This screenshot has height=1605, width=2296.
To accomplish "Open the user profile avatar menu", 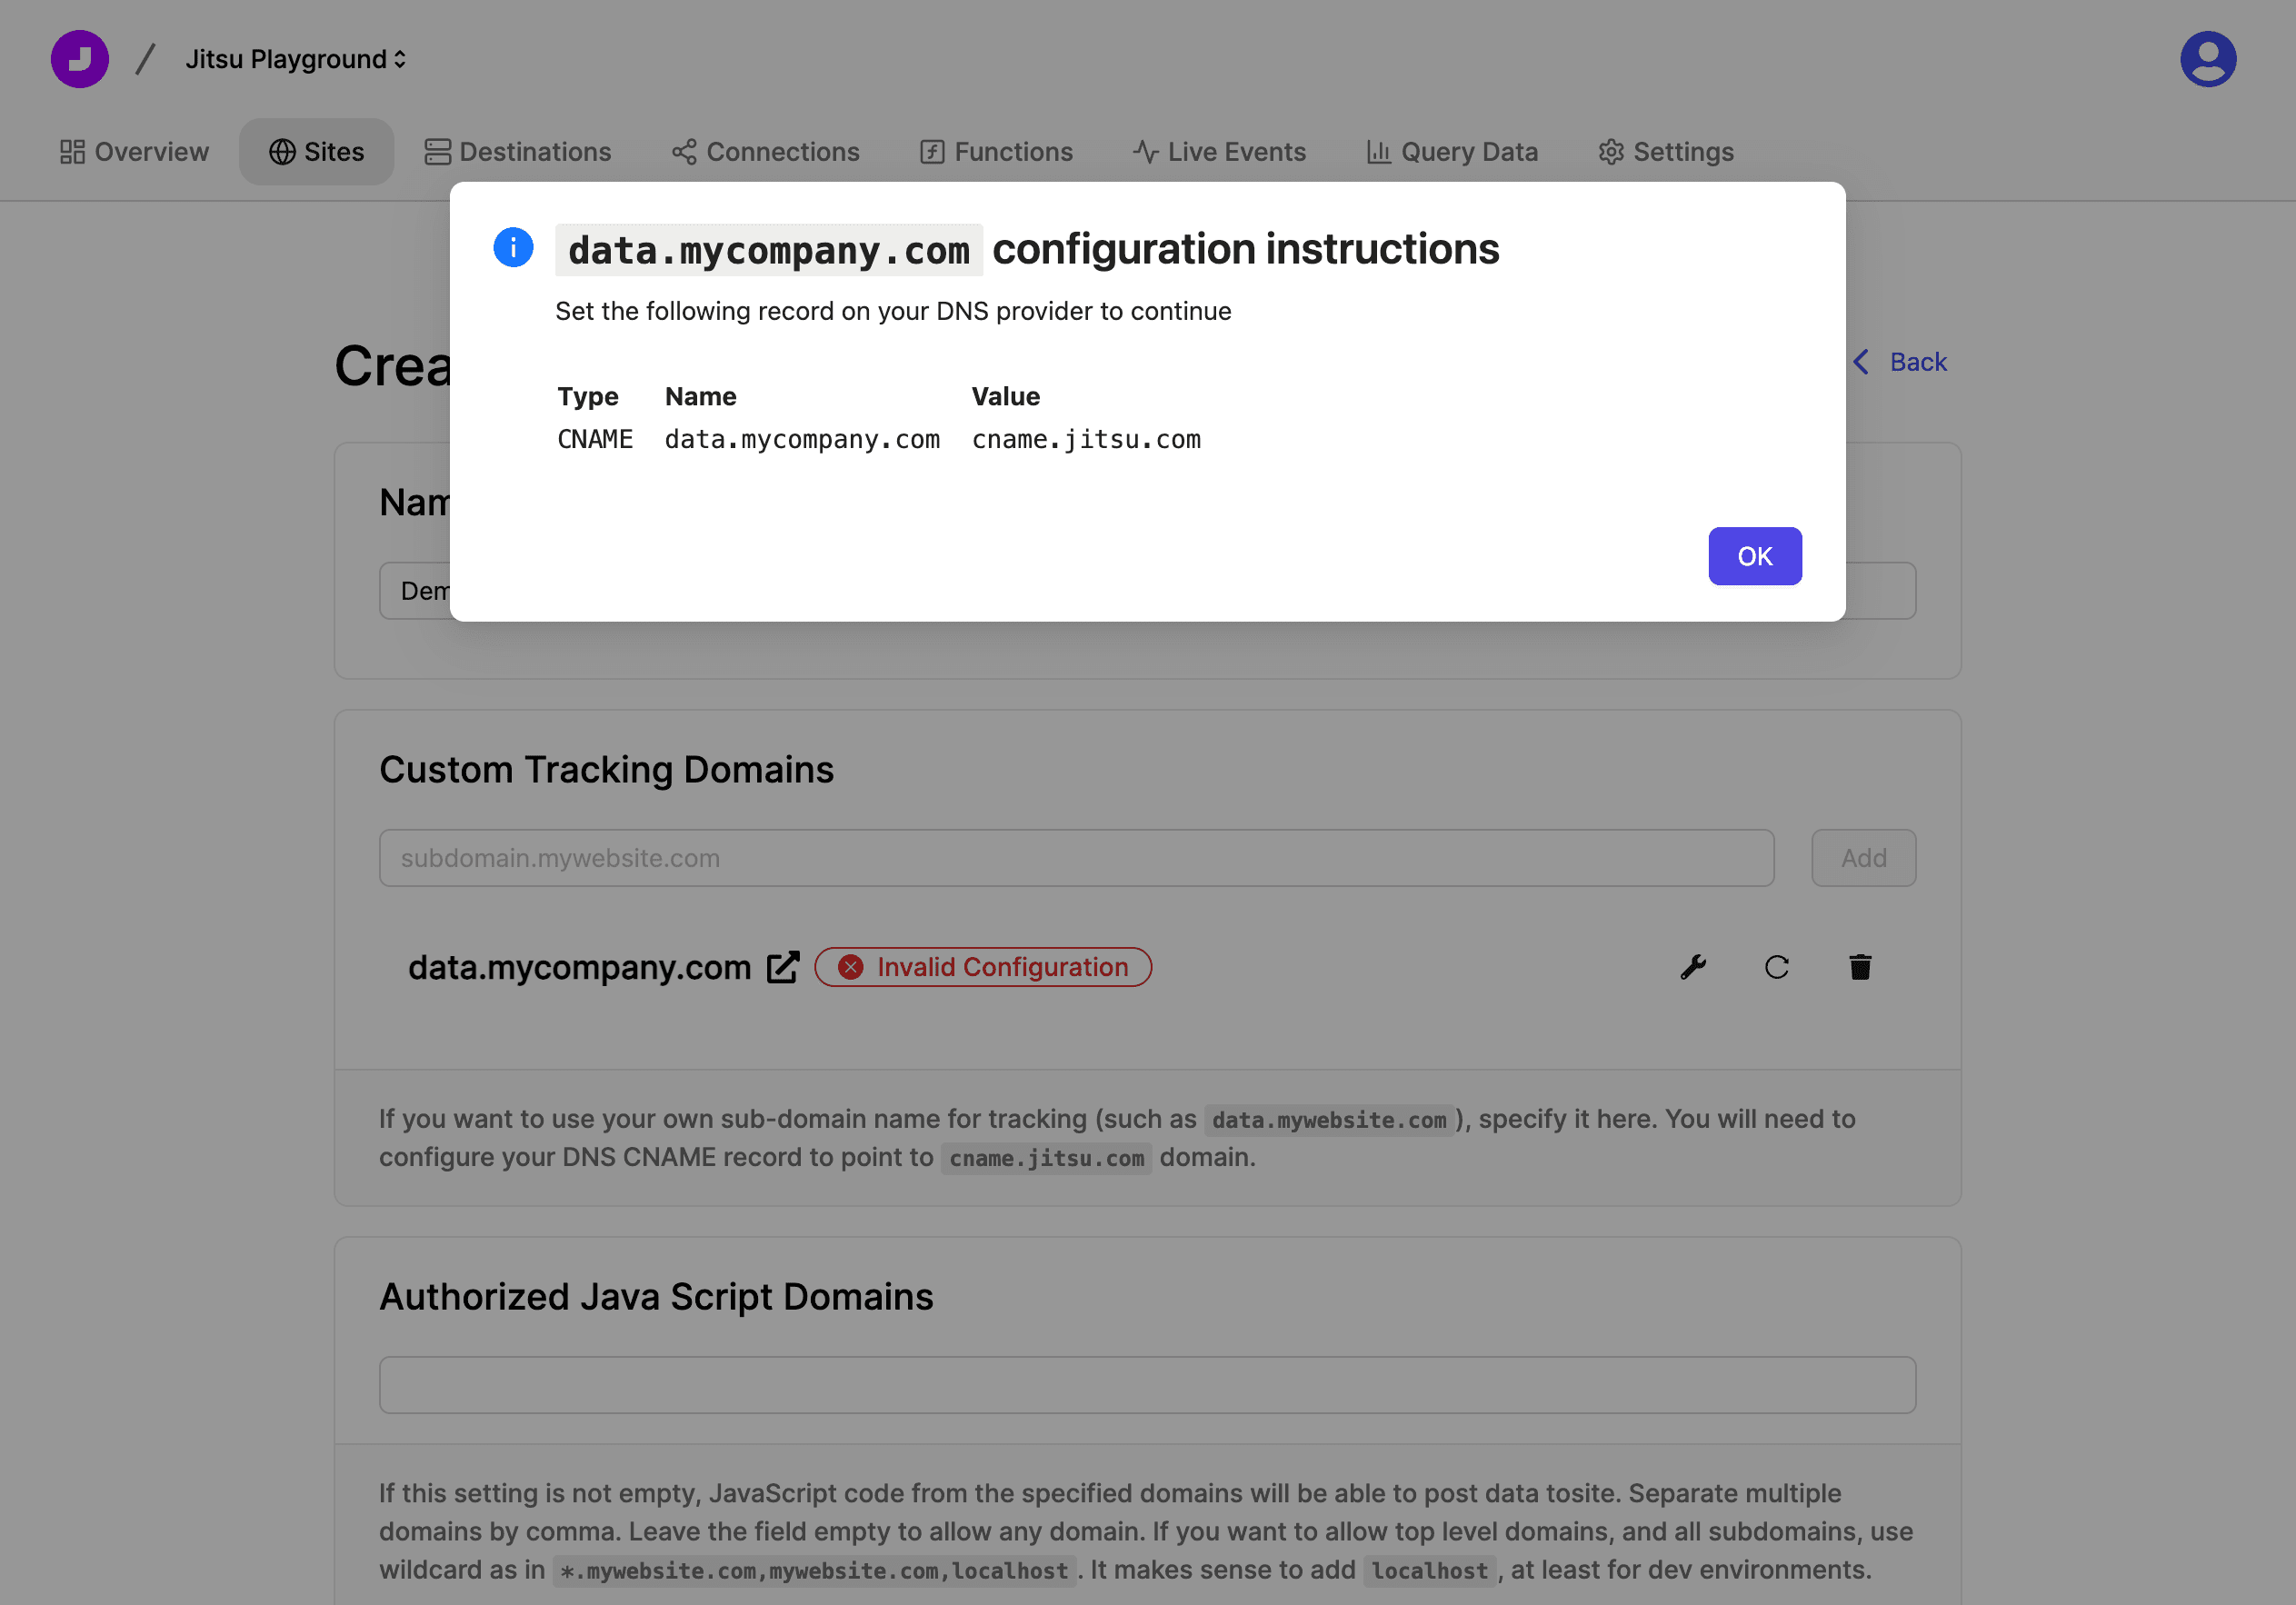I will click(2207, 59).
